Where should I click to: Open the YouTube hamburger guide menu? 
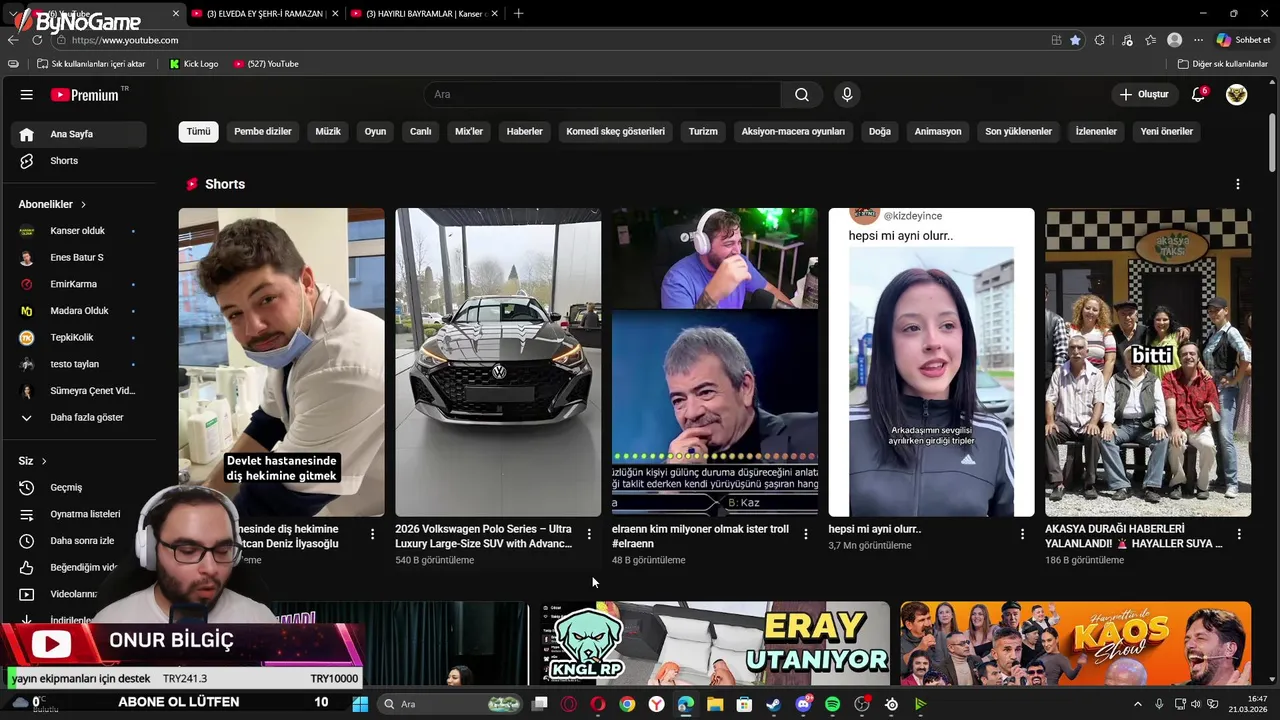coord(27,95)
